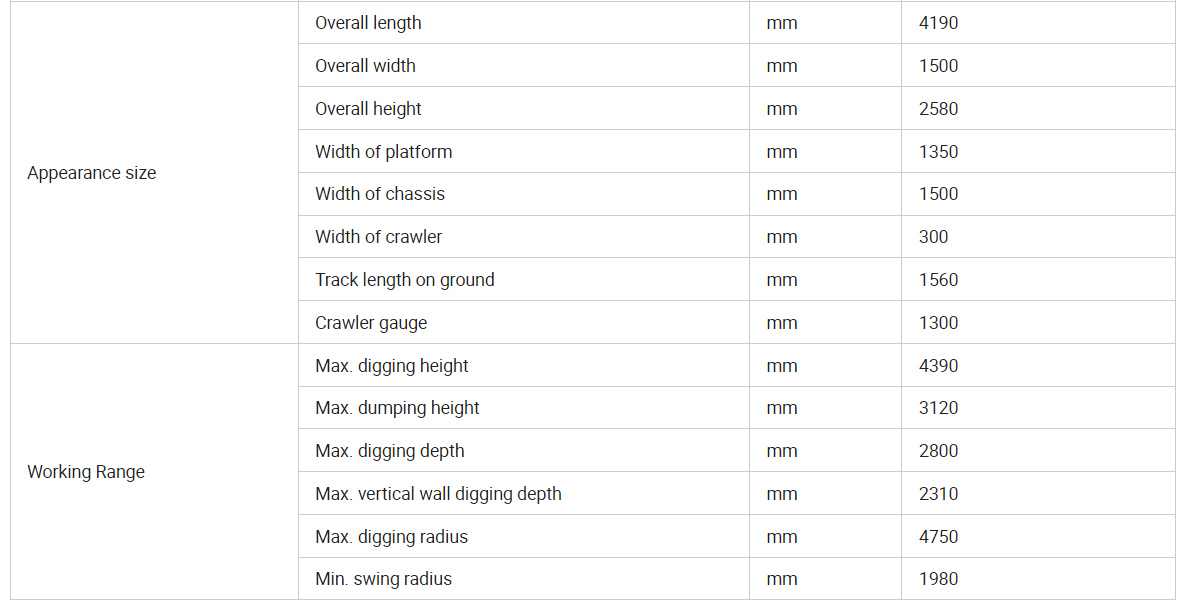Select the Max. dumping height label
The width and height of the screenshot is (1195, 611).
point(397,408)
